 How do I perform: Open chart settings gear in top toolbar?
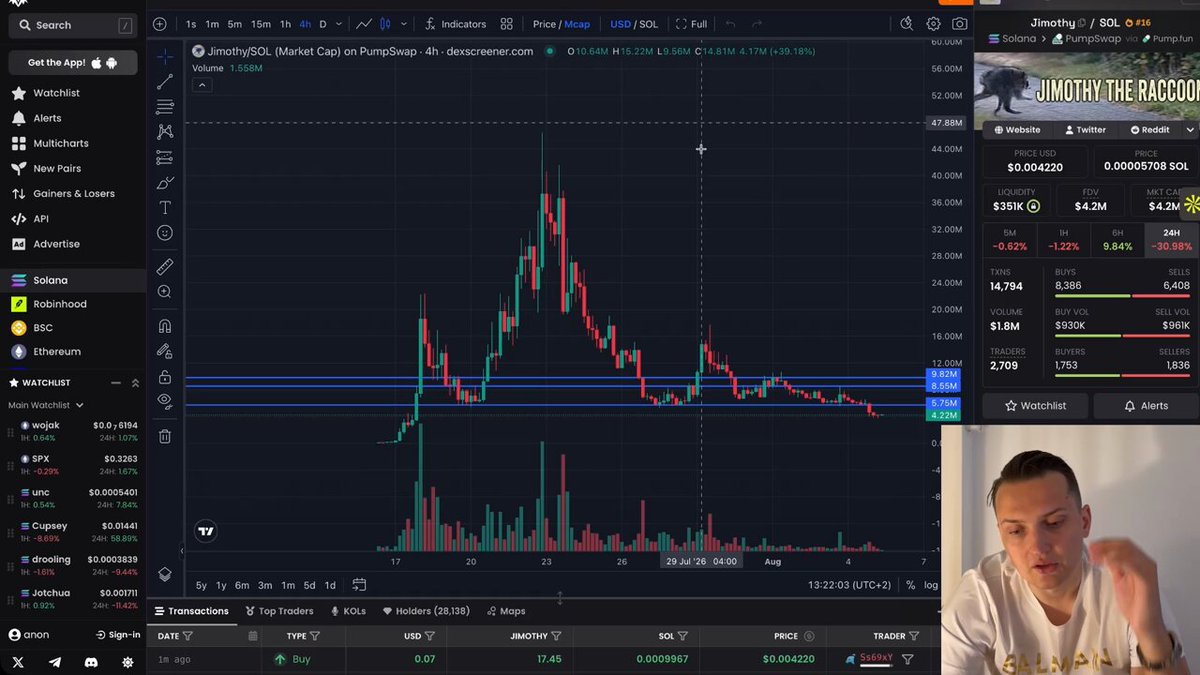pyautogui.click(x=933, y=24)
